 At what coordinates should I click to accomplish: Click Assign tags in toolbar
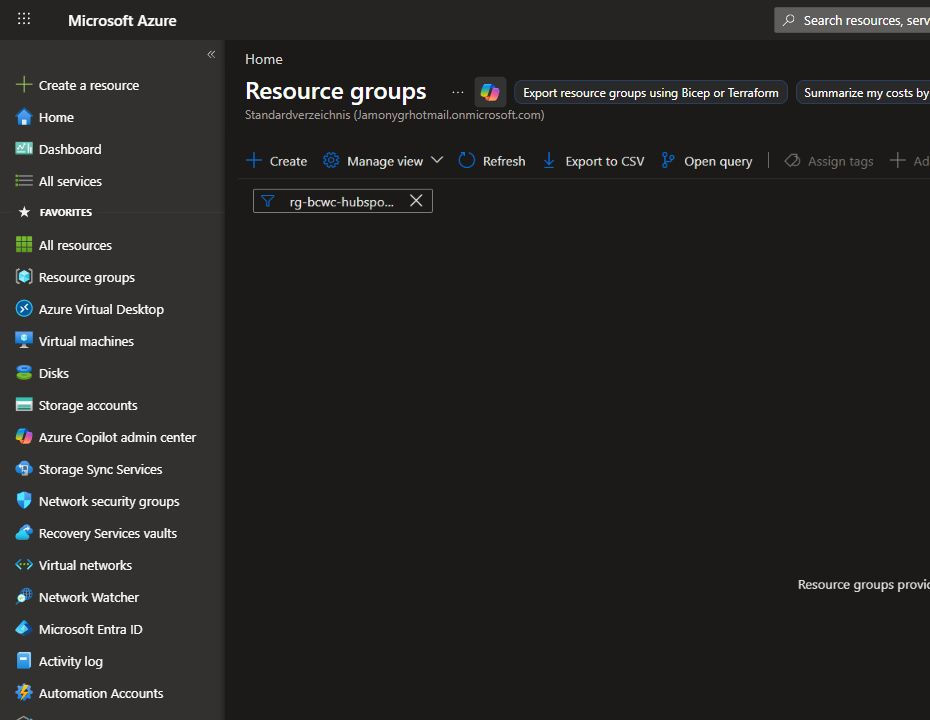pos(829,161)
